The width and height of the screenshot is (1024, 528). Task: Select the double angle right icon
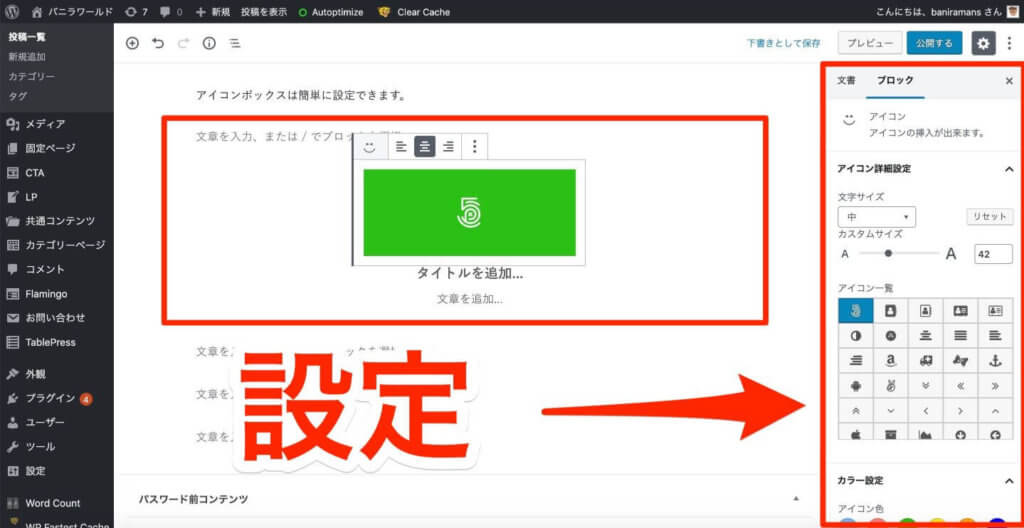pyautogui.click(x=995, y=386)
